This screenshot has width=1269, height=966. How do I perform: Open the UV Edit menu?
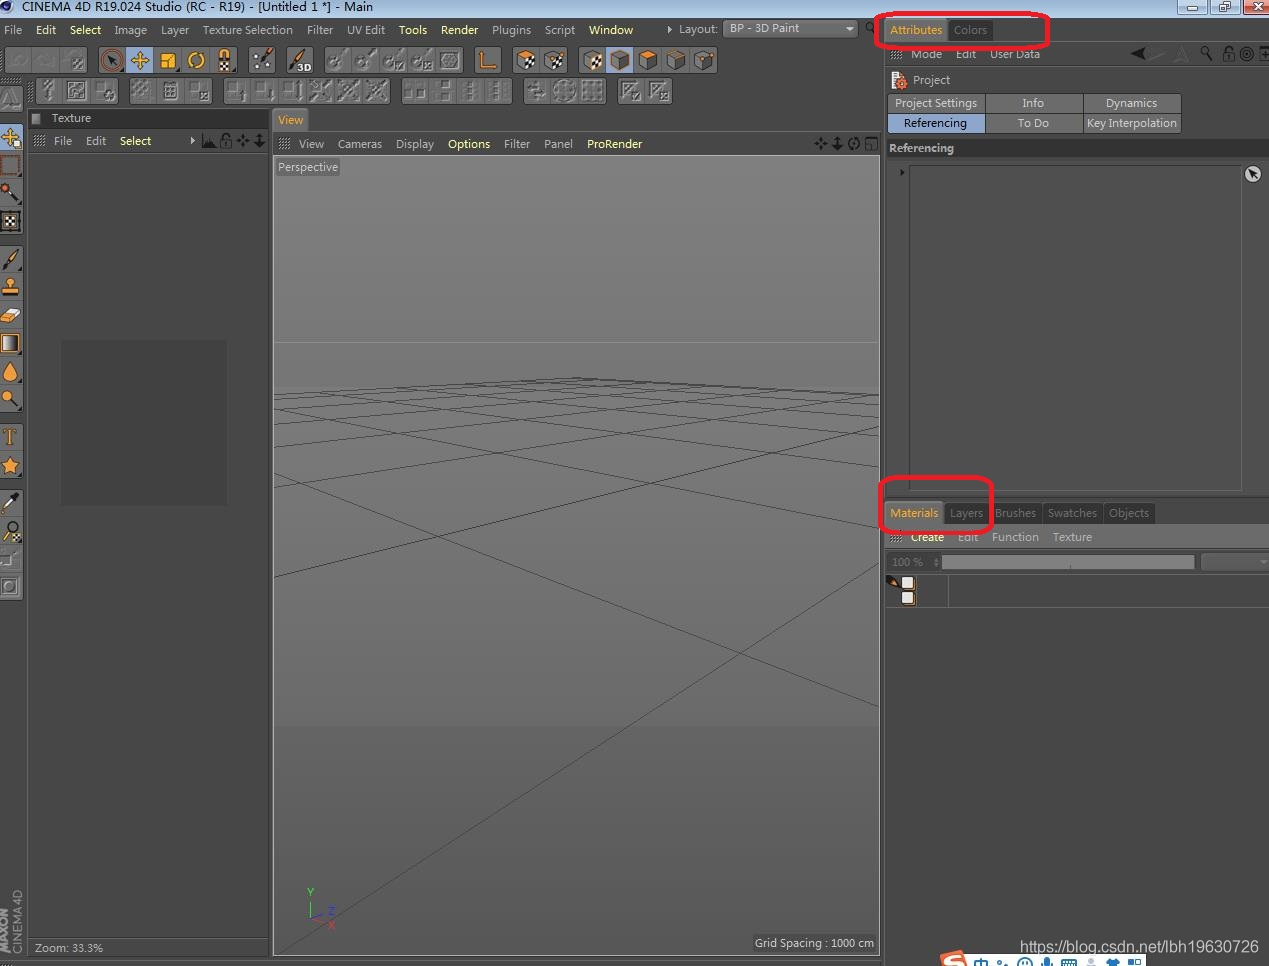(x=366, y=30)
